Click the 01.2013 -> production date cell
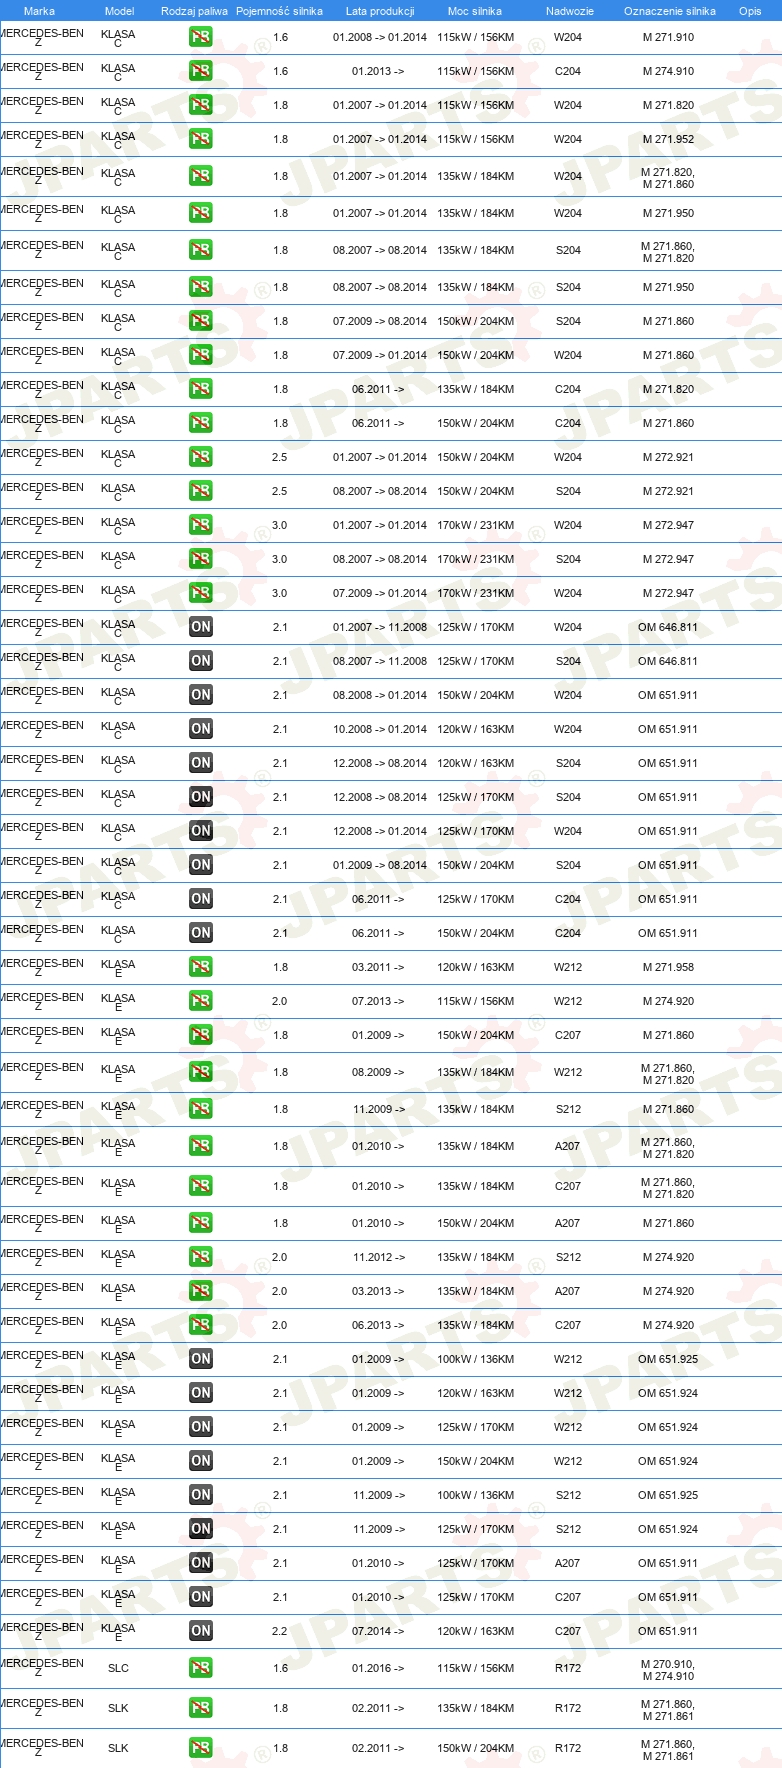The height and width of the screenshot is (1768, 782). (378, 71)
